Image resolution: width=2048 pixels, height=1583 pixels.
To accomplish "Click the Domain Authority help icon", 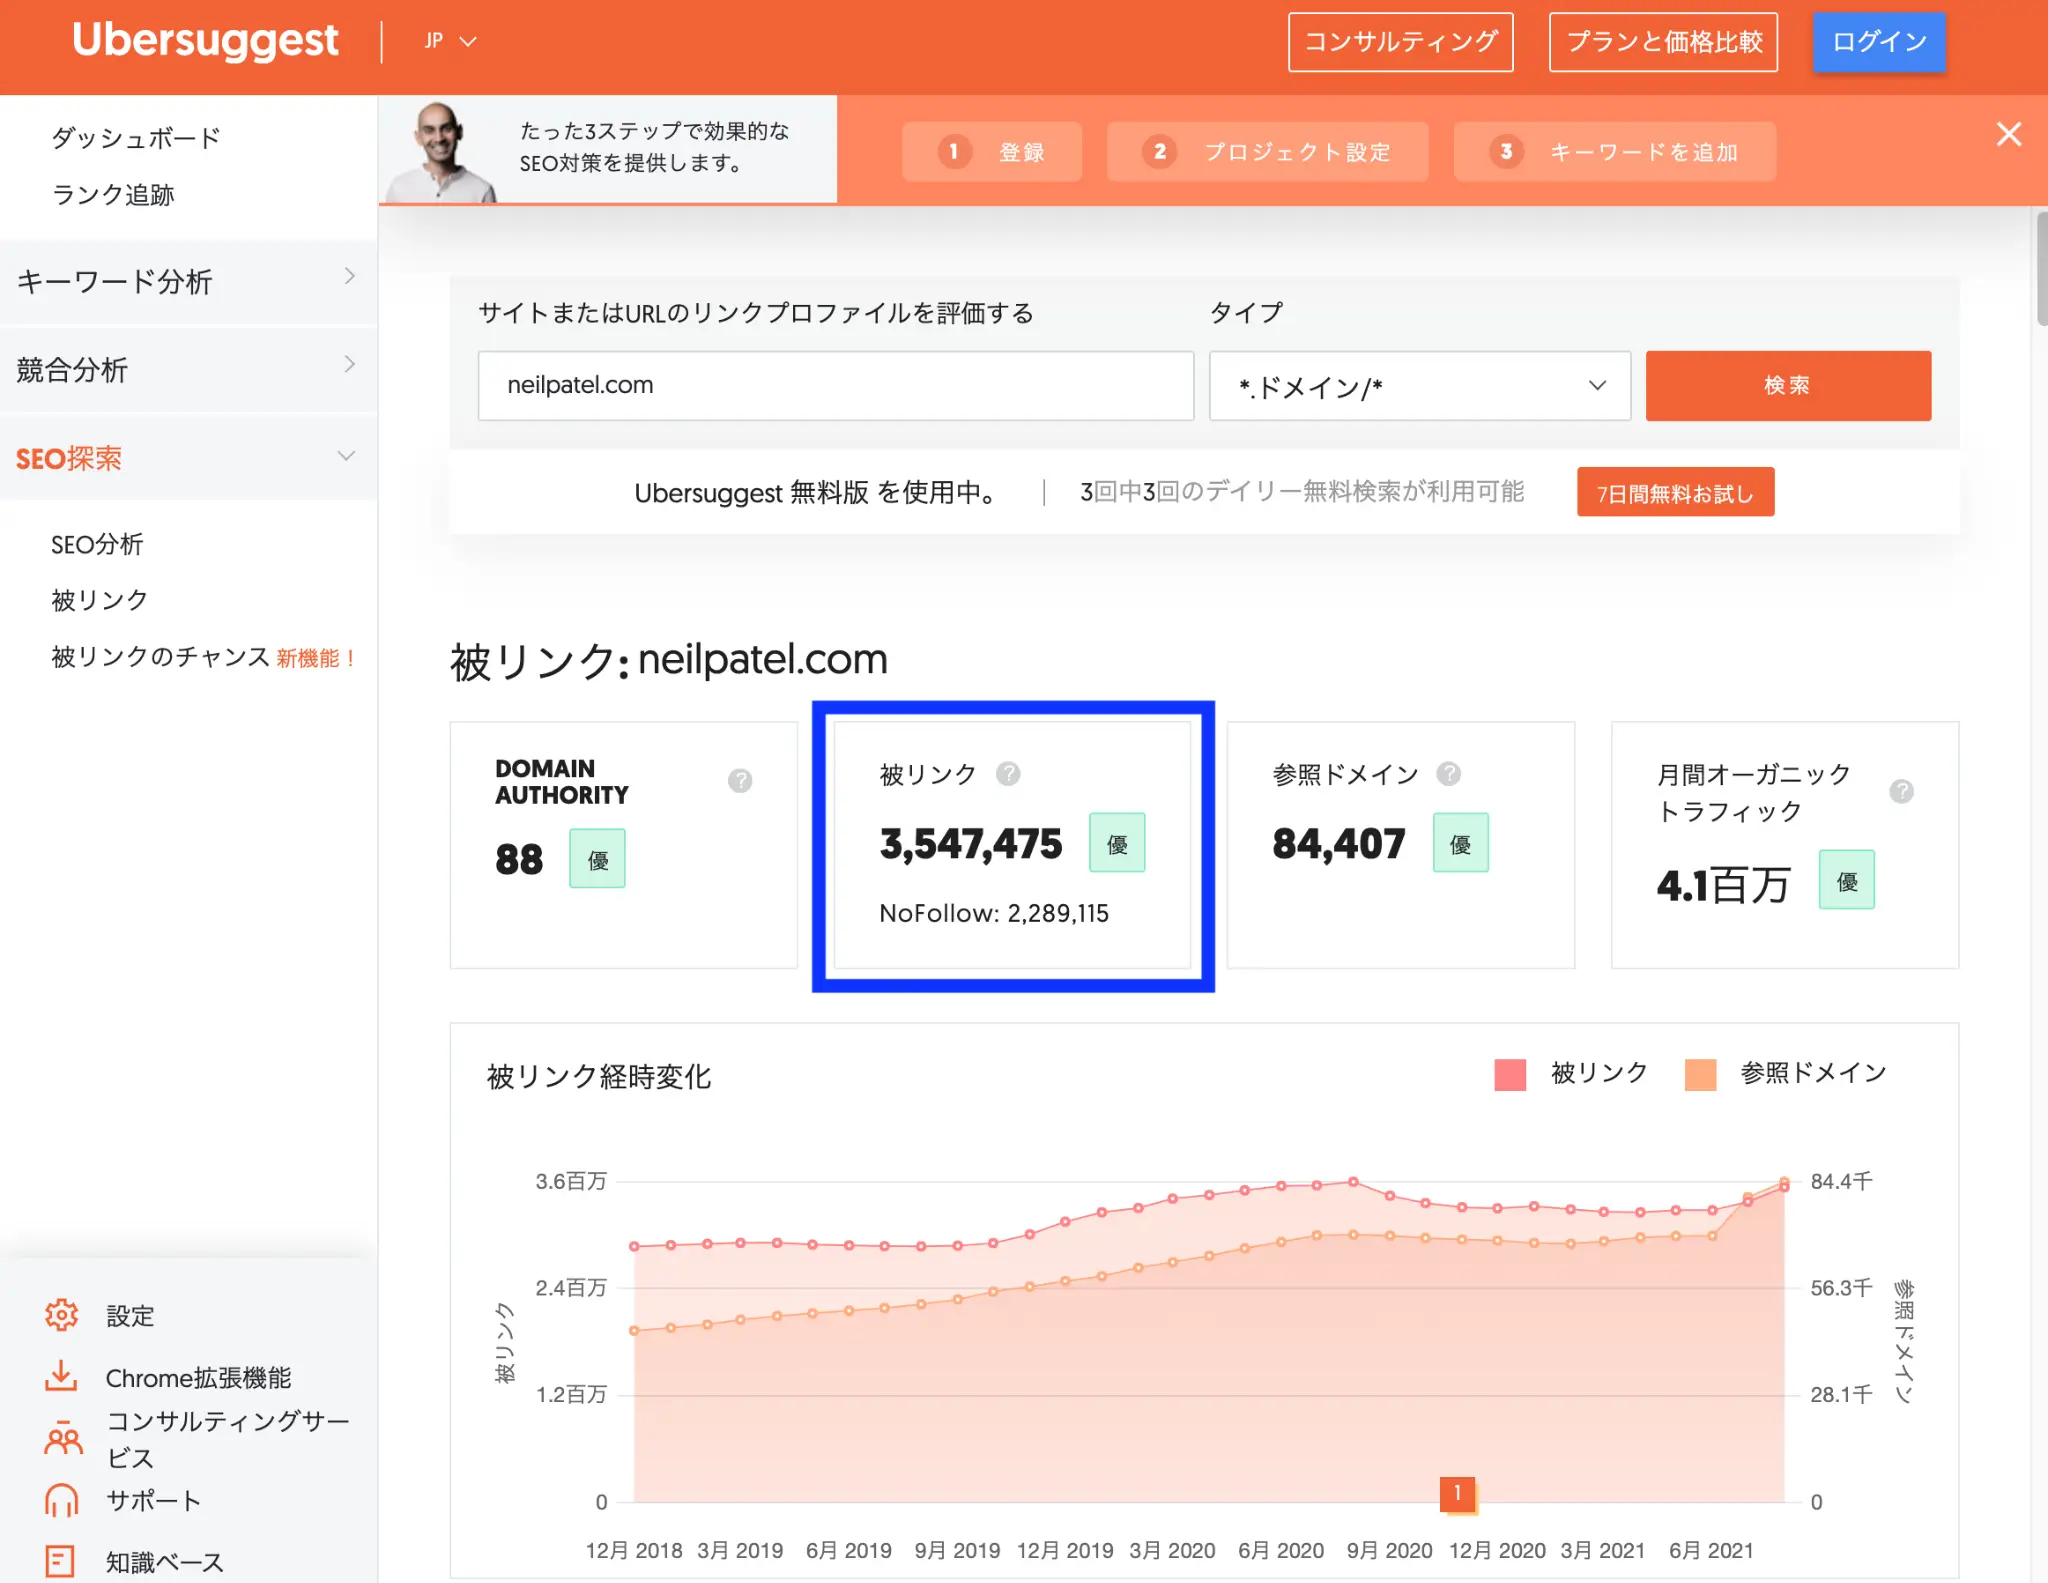I will click(x=739, y=781).
